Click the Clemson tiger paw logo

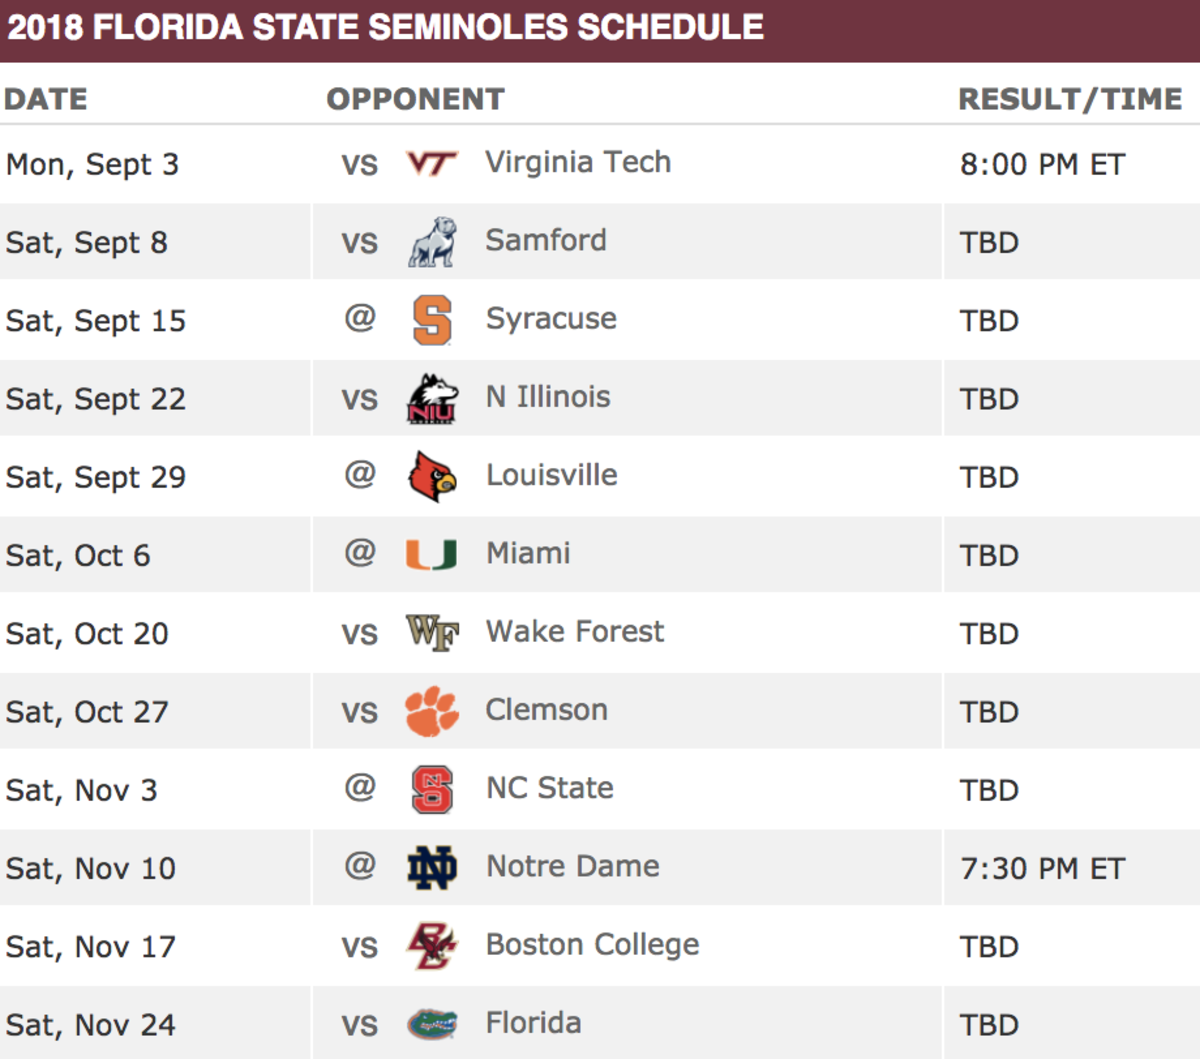(432, 711)
